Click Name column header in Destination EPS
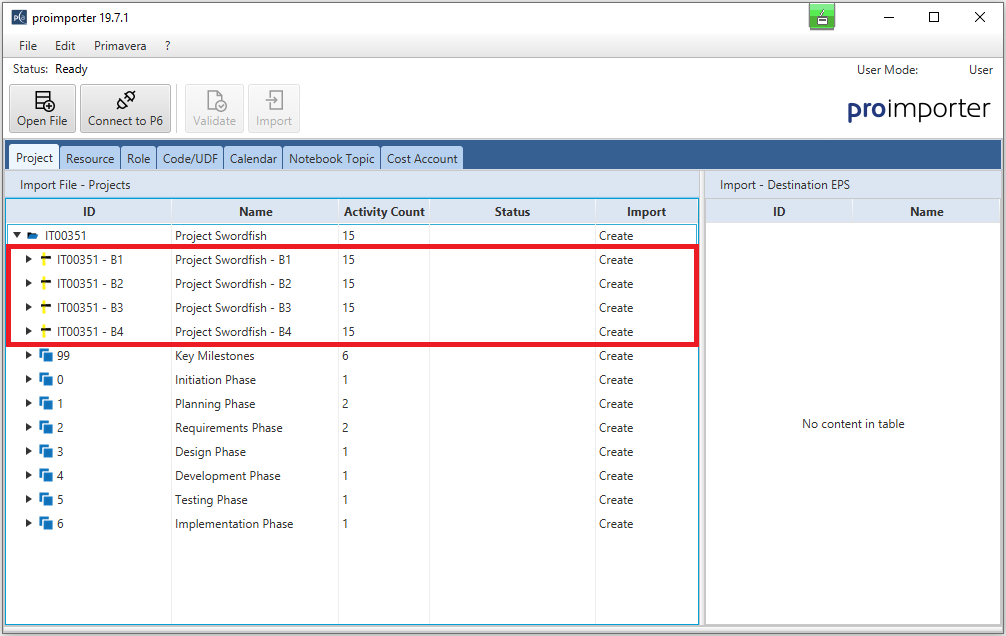Screen dimensions: 1006x636 926,212
